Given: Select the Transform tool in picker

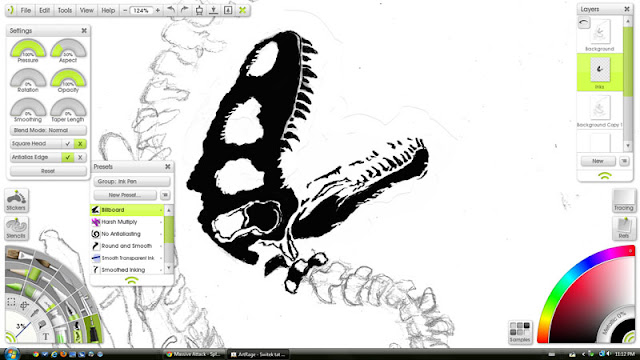Looking at the screenshot, I should (24, 305).
